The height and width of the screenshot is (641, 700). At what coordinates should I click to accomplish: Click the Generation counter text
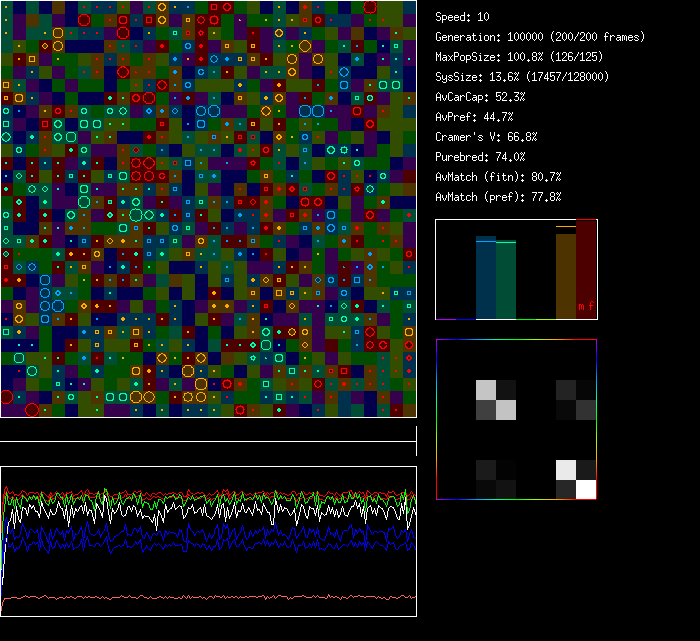(x=540, y=37)
